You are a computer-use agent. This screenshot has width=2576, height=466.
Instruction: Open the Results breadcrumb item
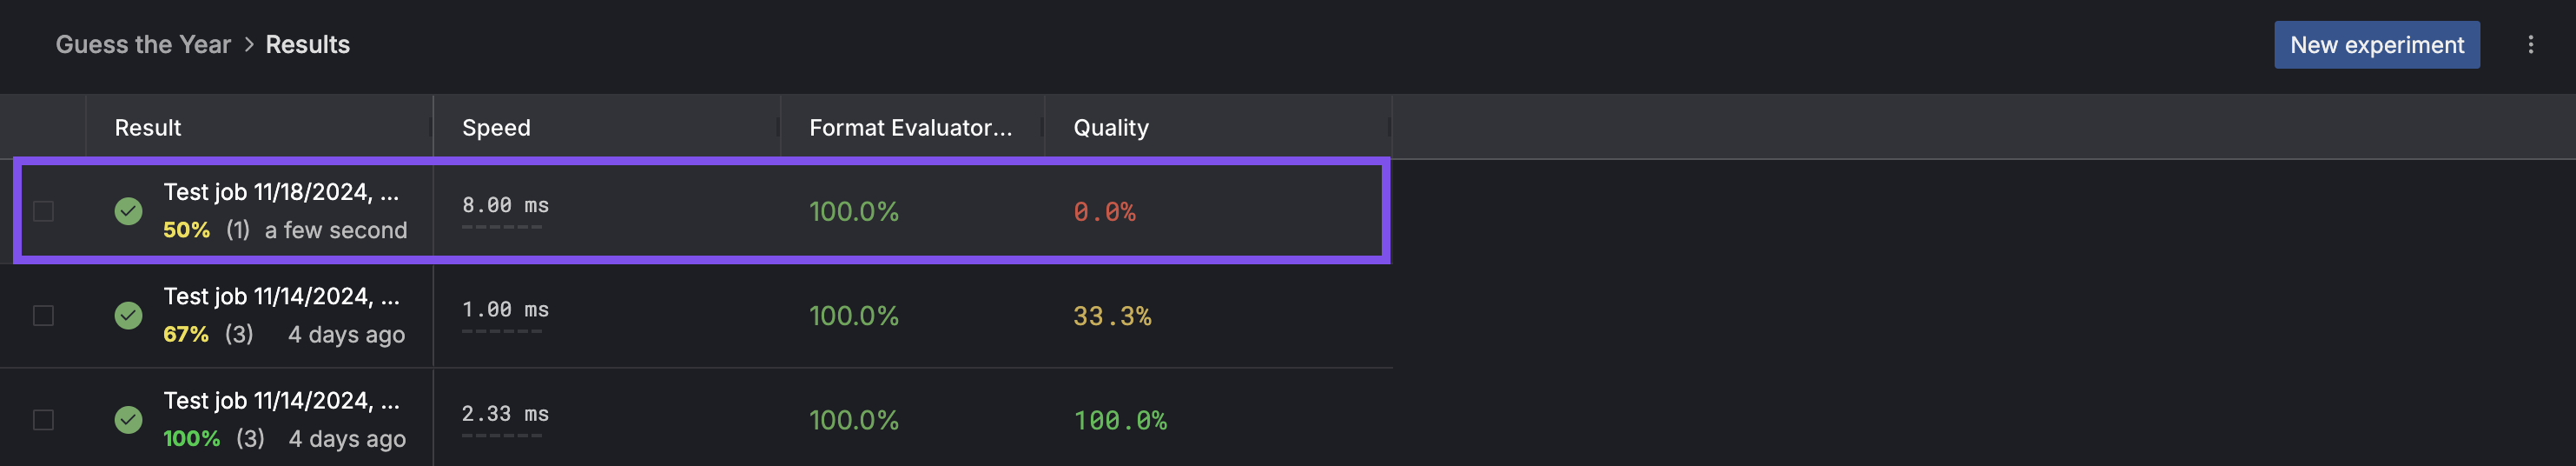click(x=308, y=45)
